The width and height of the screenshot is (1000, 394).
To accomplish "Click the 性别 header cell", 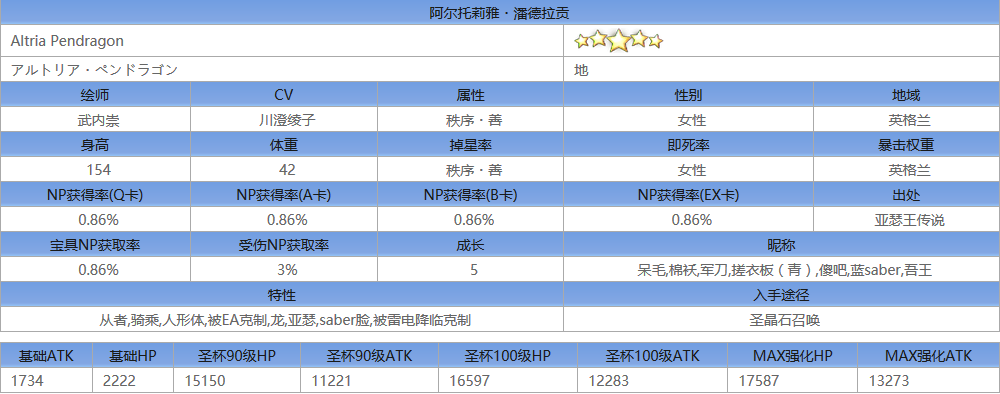I will pyautogui.click(x=688, y=95).
